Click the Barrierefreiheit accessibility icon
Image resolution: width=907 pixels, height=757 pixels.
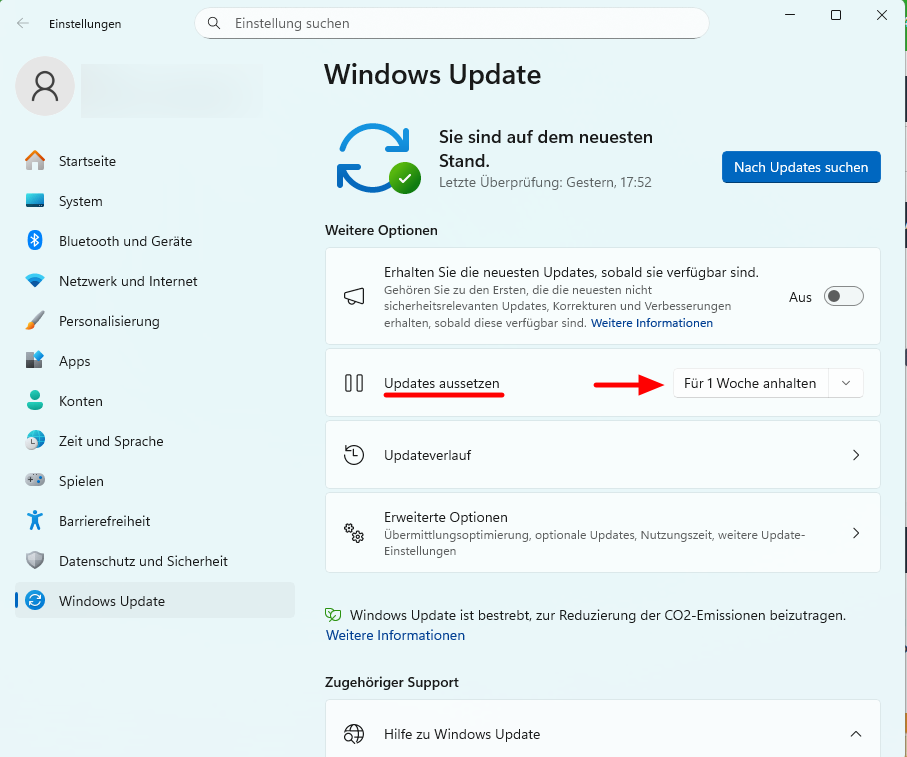(x=35, y=520)
